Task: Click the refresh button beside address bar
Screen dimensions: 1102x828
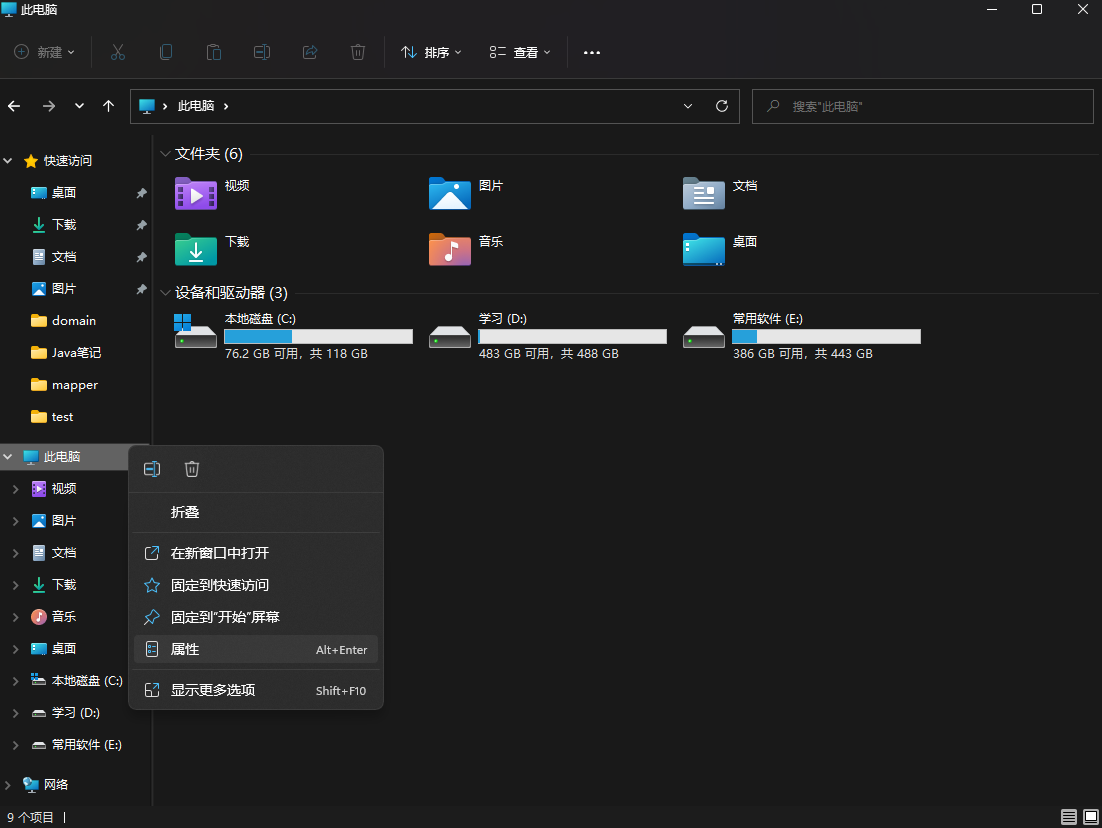Action: tap(721, 106)
